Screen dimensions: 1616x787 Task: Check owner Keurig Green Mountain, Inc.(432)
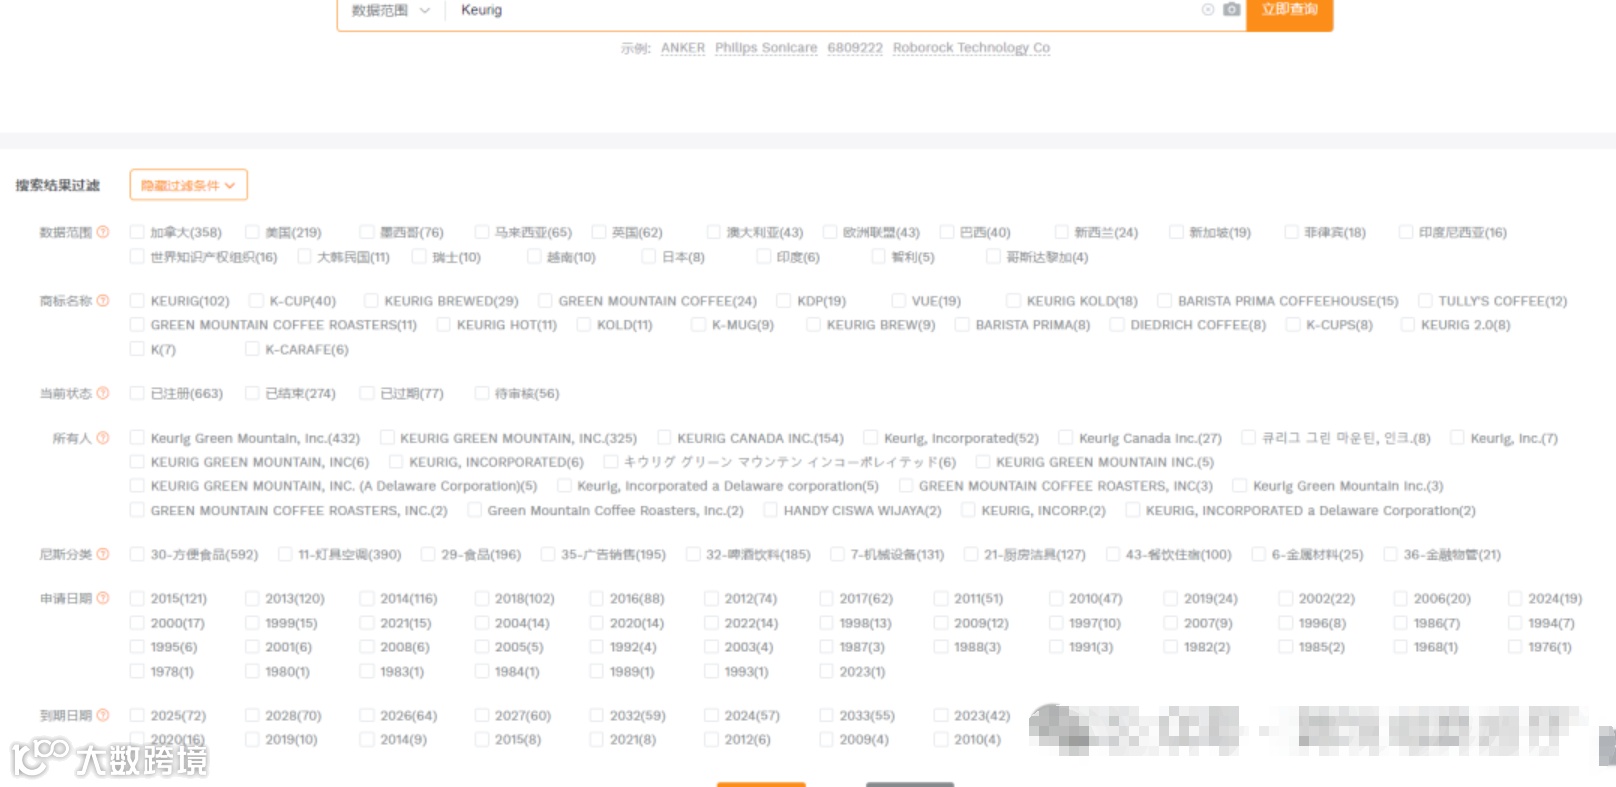[137, 438]
